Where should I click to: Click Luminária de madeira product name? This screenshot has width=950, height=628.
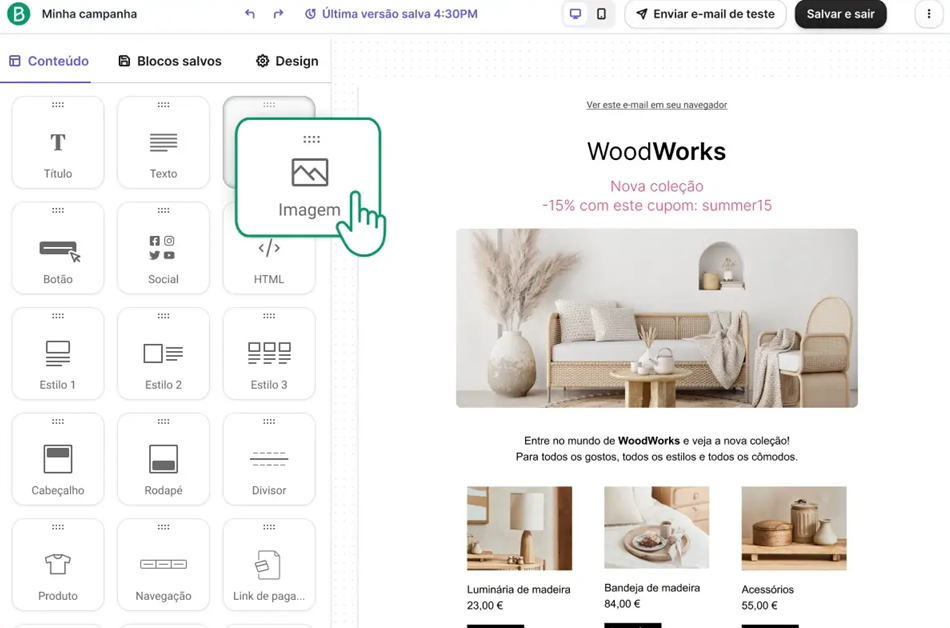[519, 589]
